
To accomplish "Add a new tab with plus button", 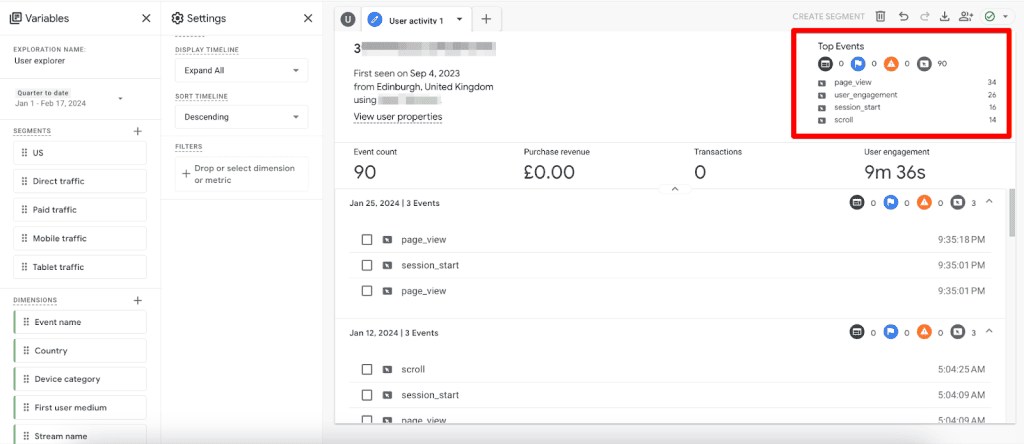I will (486, 20).
